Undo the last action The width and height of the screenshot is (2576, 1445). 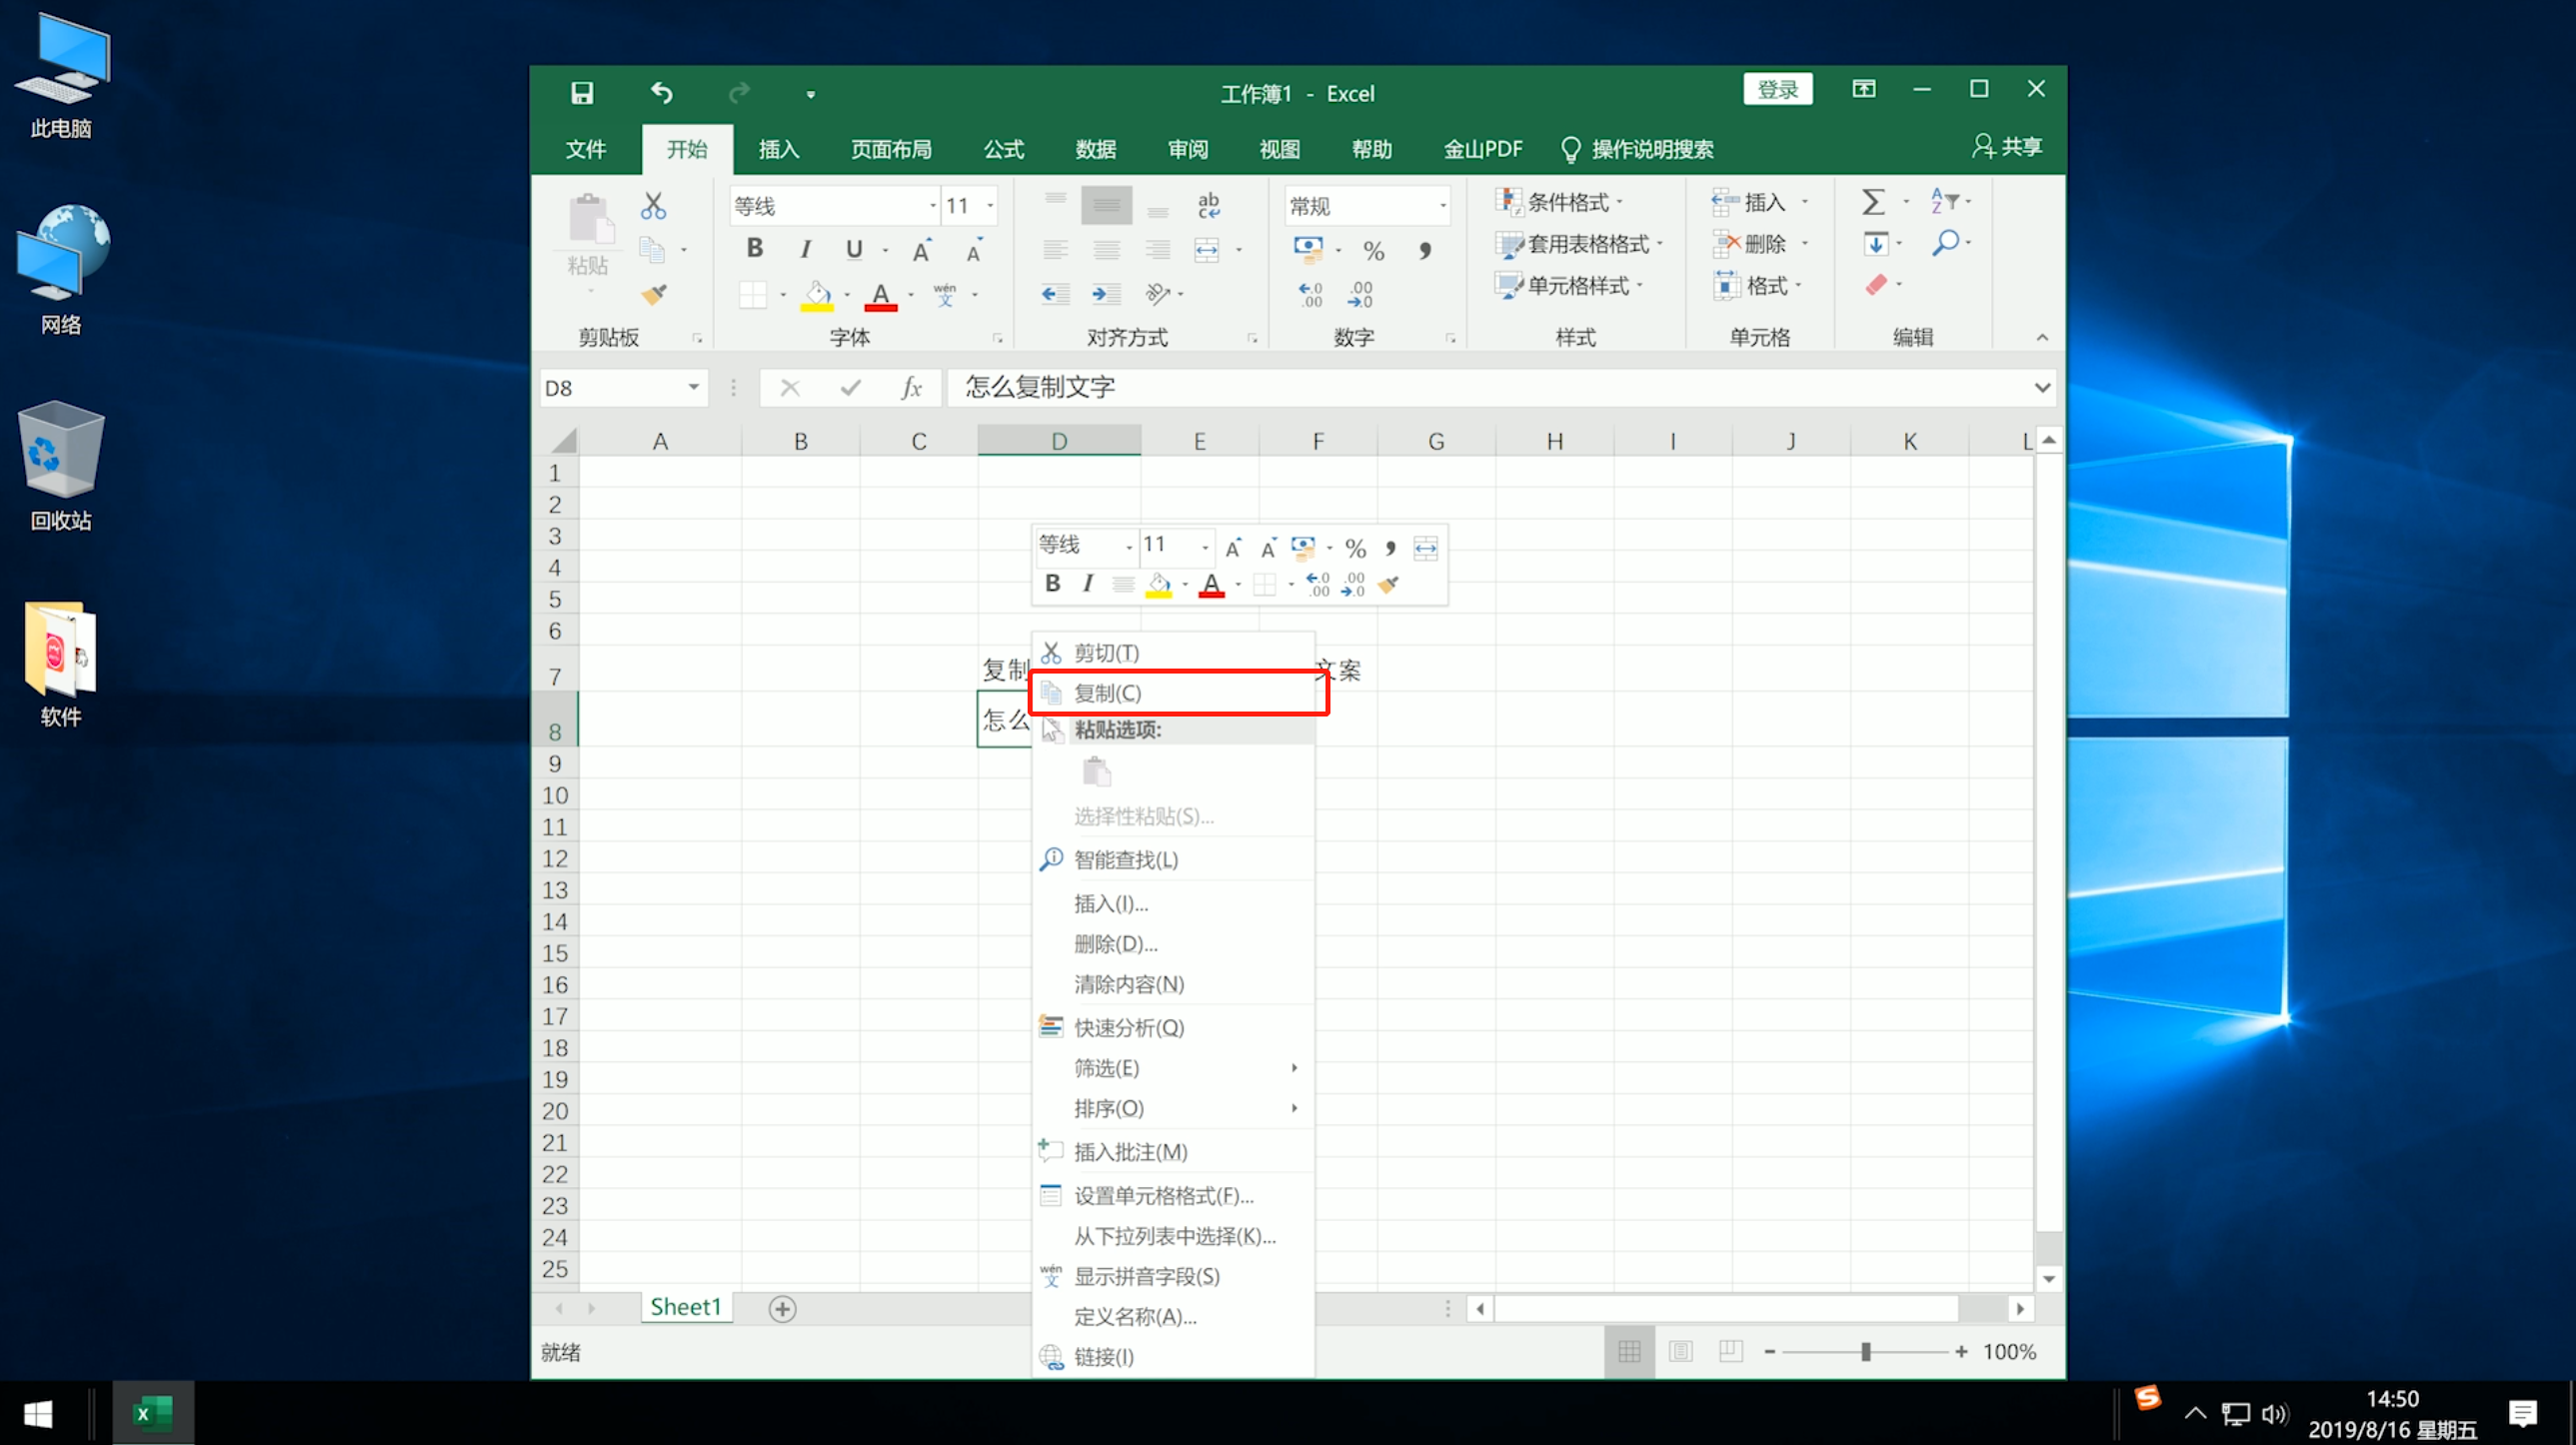click(661, 93)
